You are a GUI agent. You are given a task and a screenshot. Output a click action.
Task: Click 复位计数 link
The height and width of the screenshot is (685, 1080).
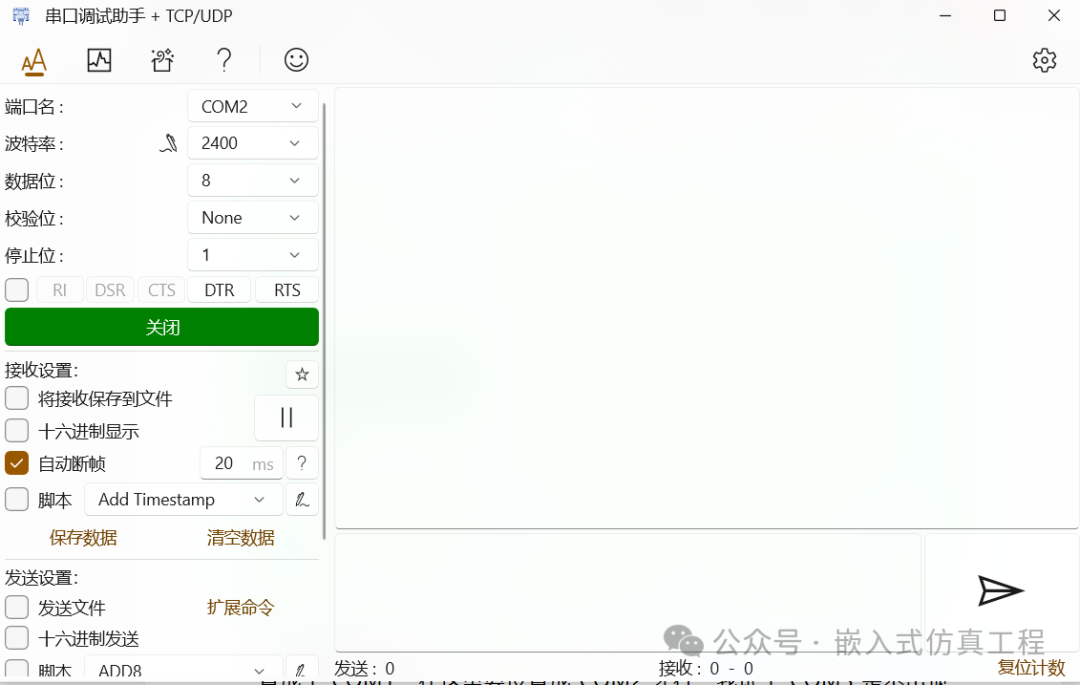[x=1031, y=668]
